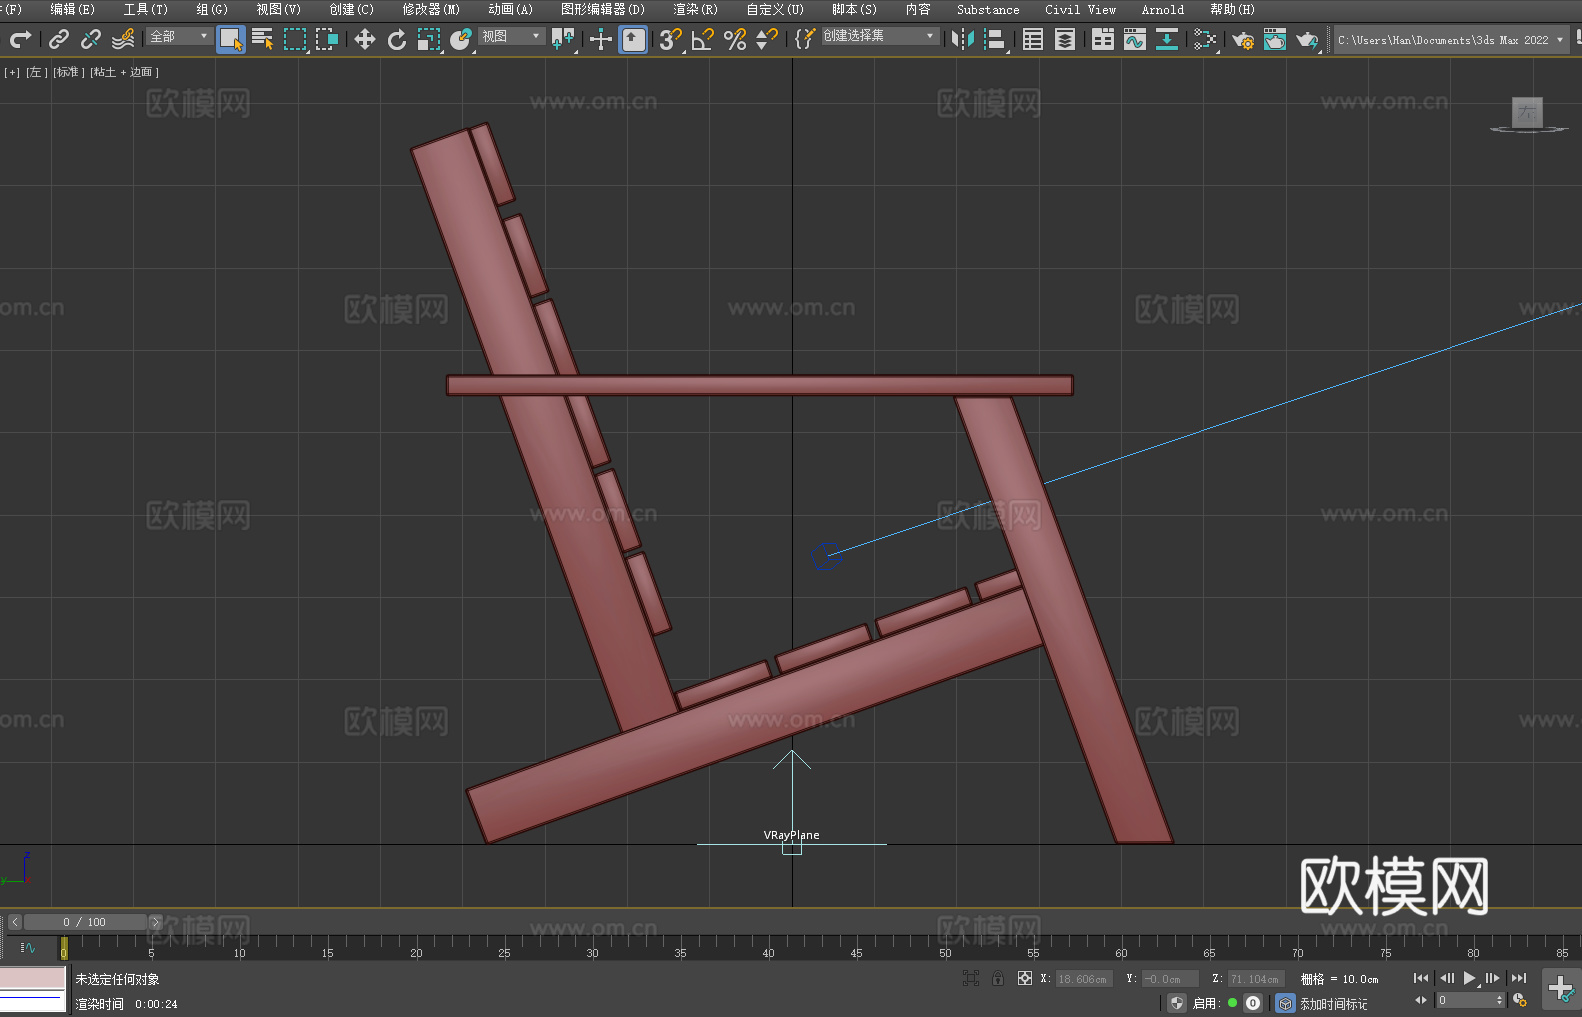
Task: Choose the Rectangular Selection Region tool
Action: 295,39
